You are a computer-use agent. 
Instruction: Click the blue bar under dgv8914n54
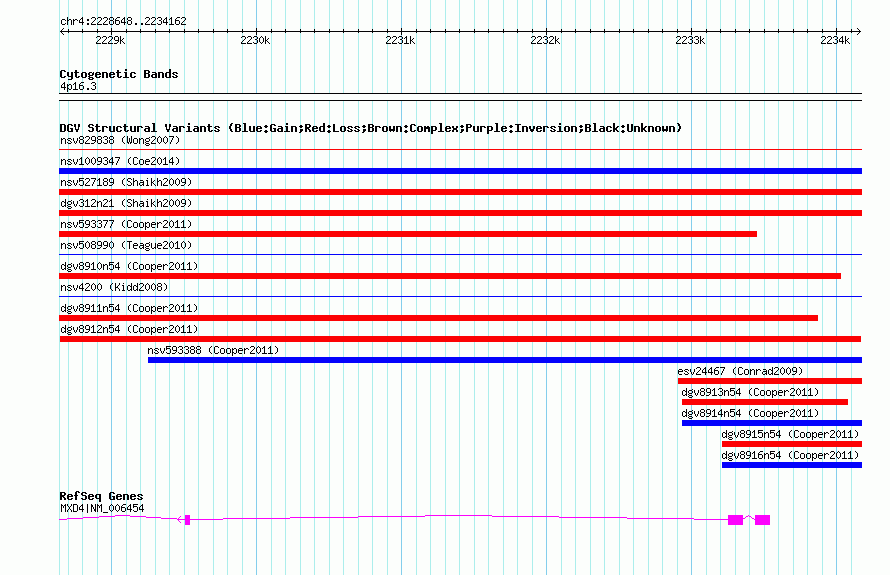771,423
